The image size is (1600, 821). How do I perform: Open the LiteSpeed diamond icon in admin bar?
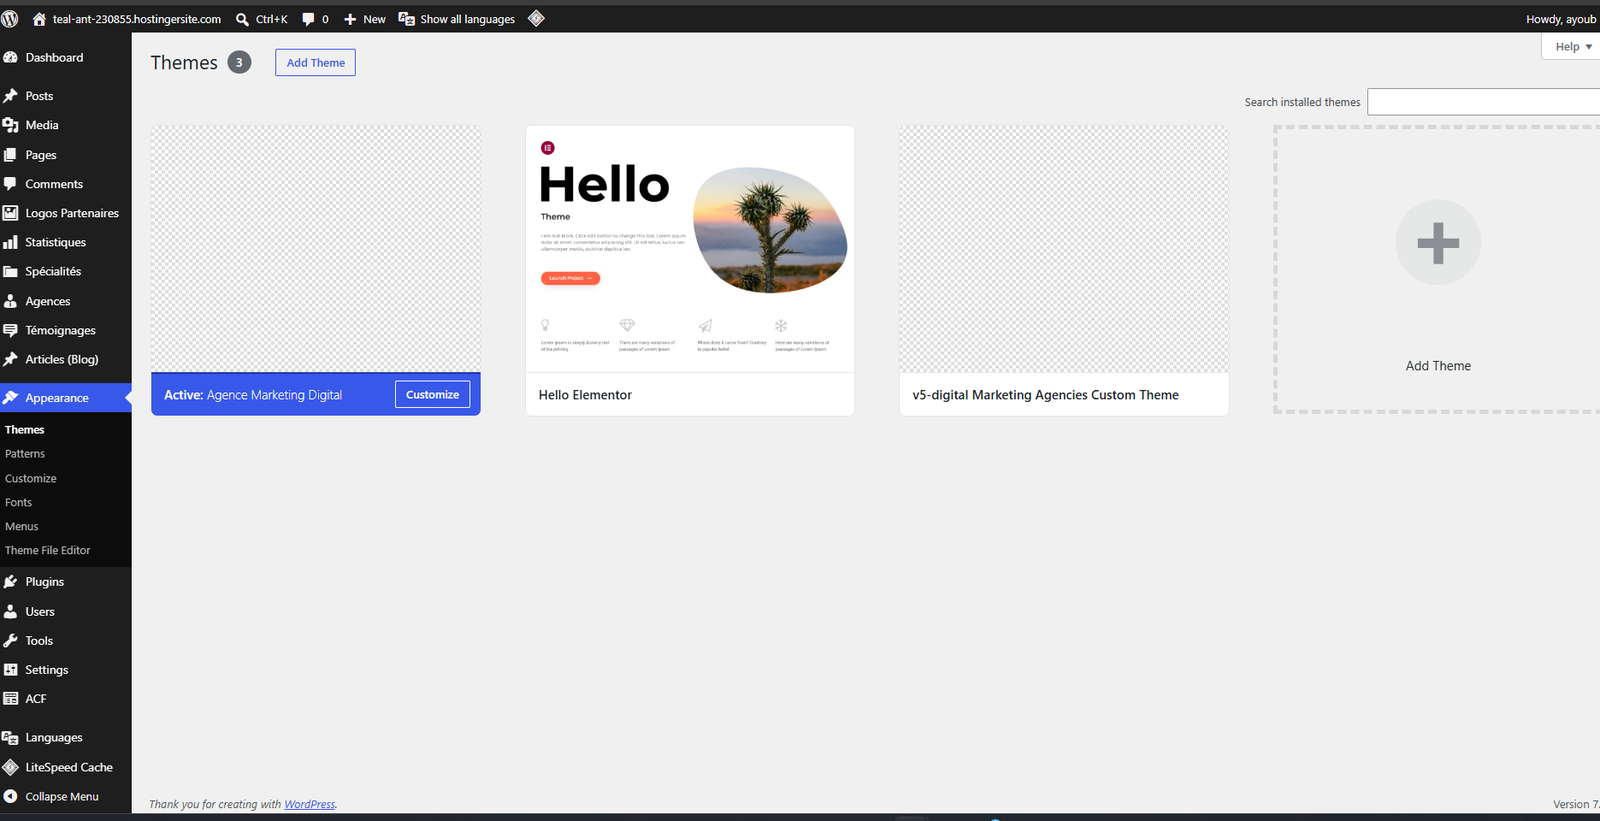tap(536, 18)
